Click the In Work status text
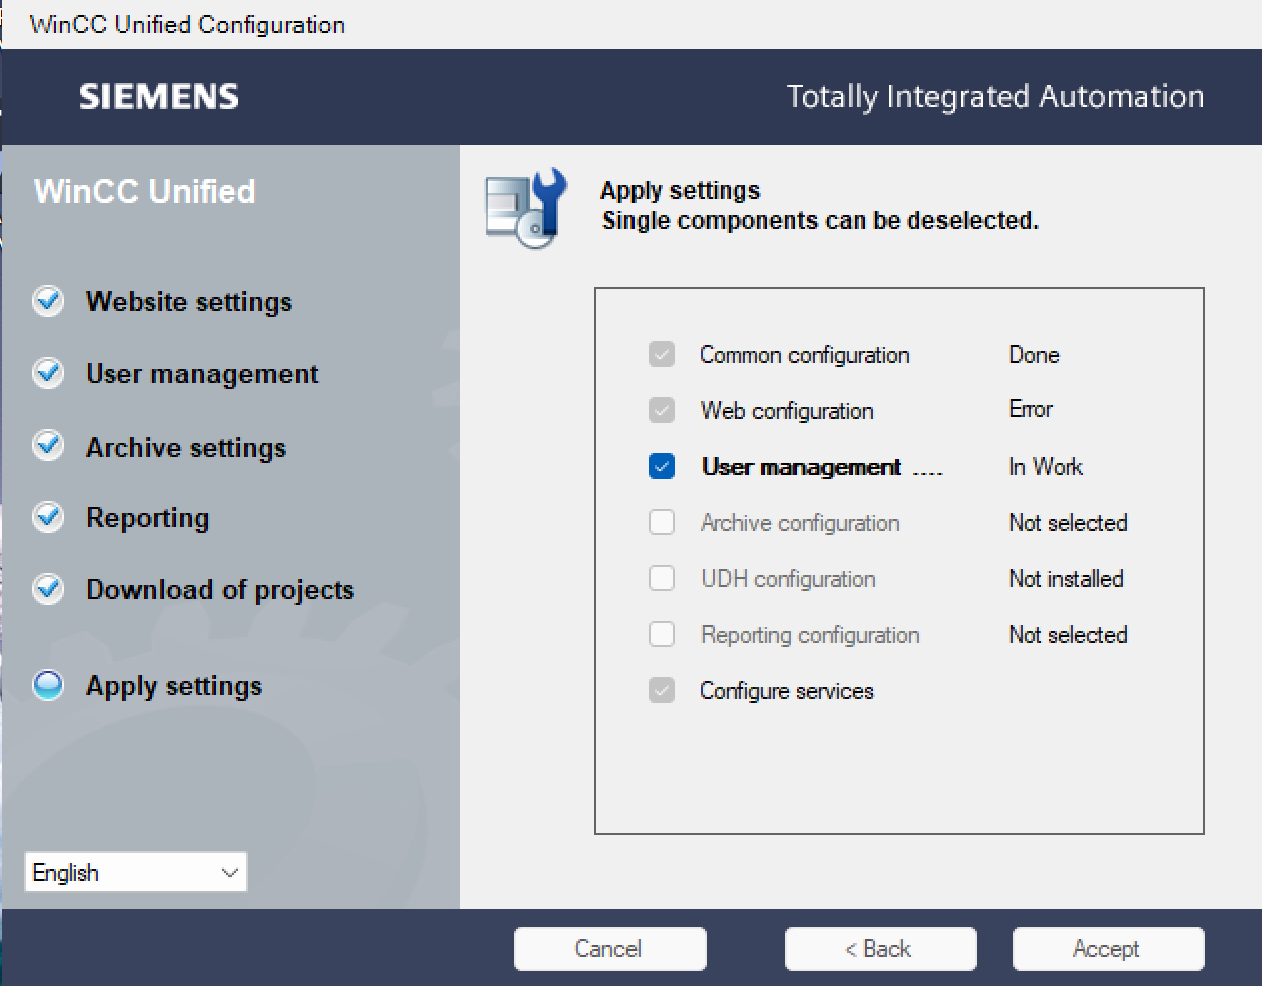Screen dimensions: 1262x986 pos(1046,467)
